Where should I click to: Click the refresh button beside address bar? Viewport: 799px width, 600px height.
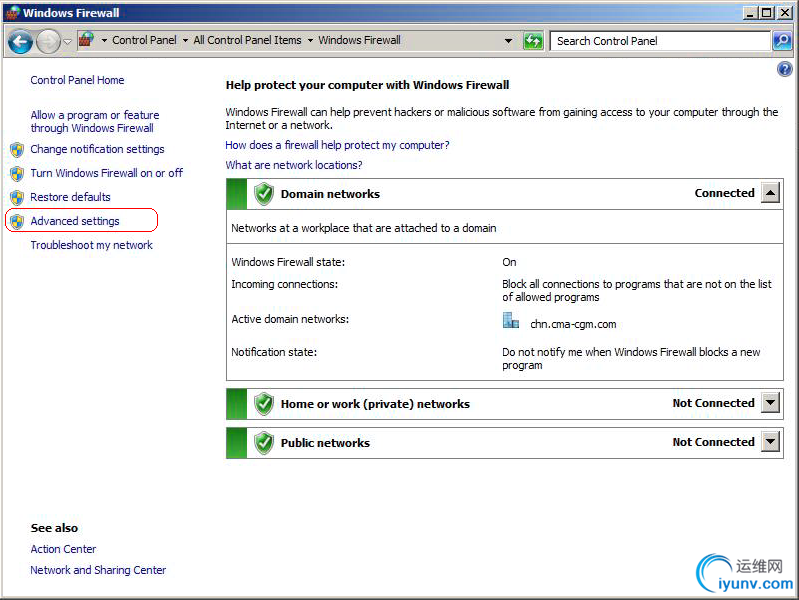click(533, 41)
